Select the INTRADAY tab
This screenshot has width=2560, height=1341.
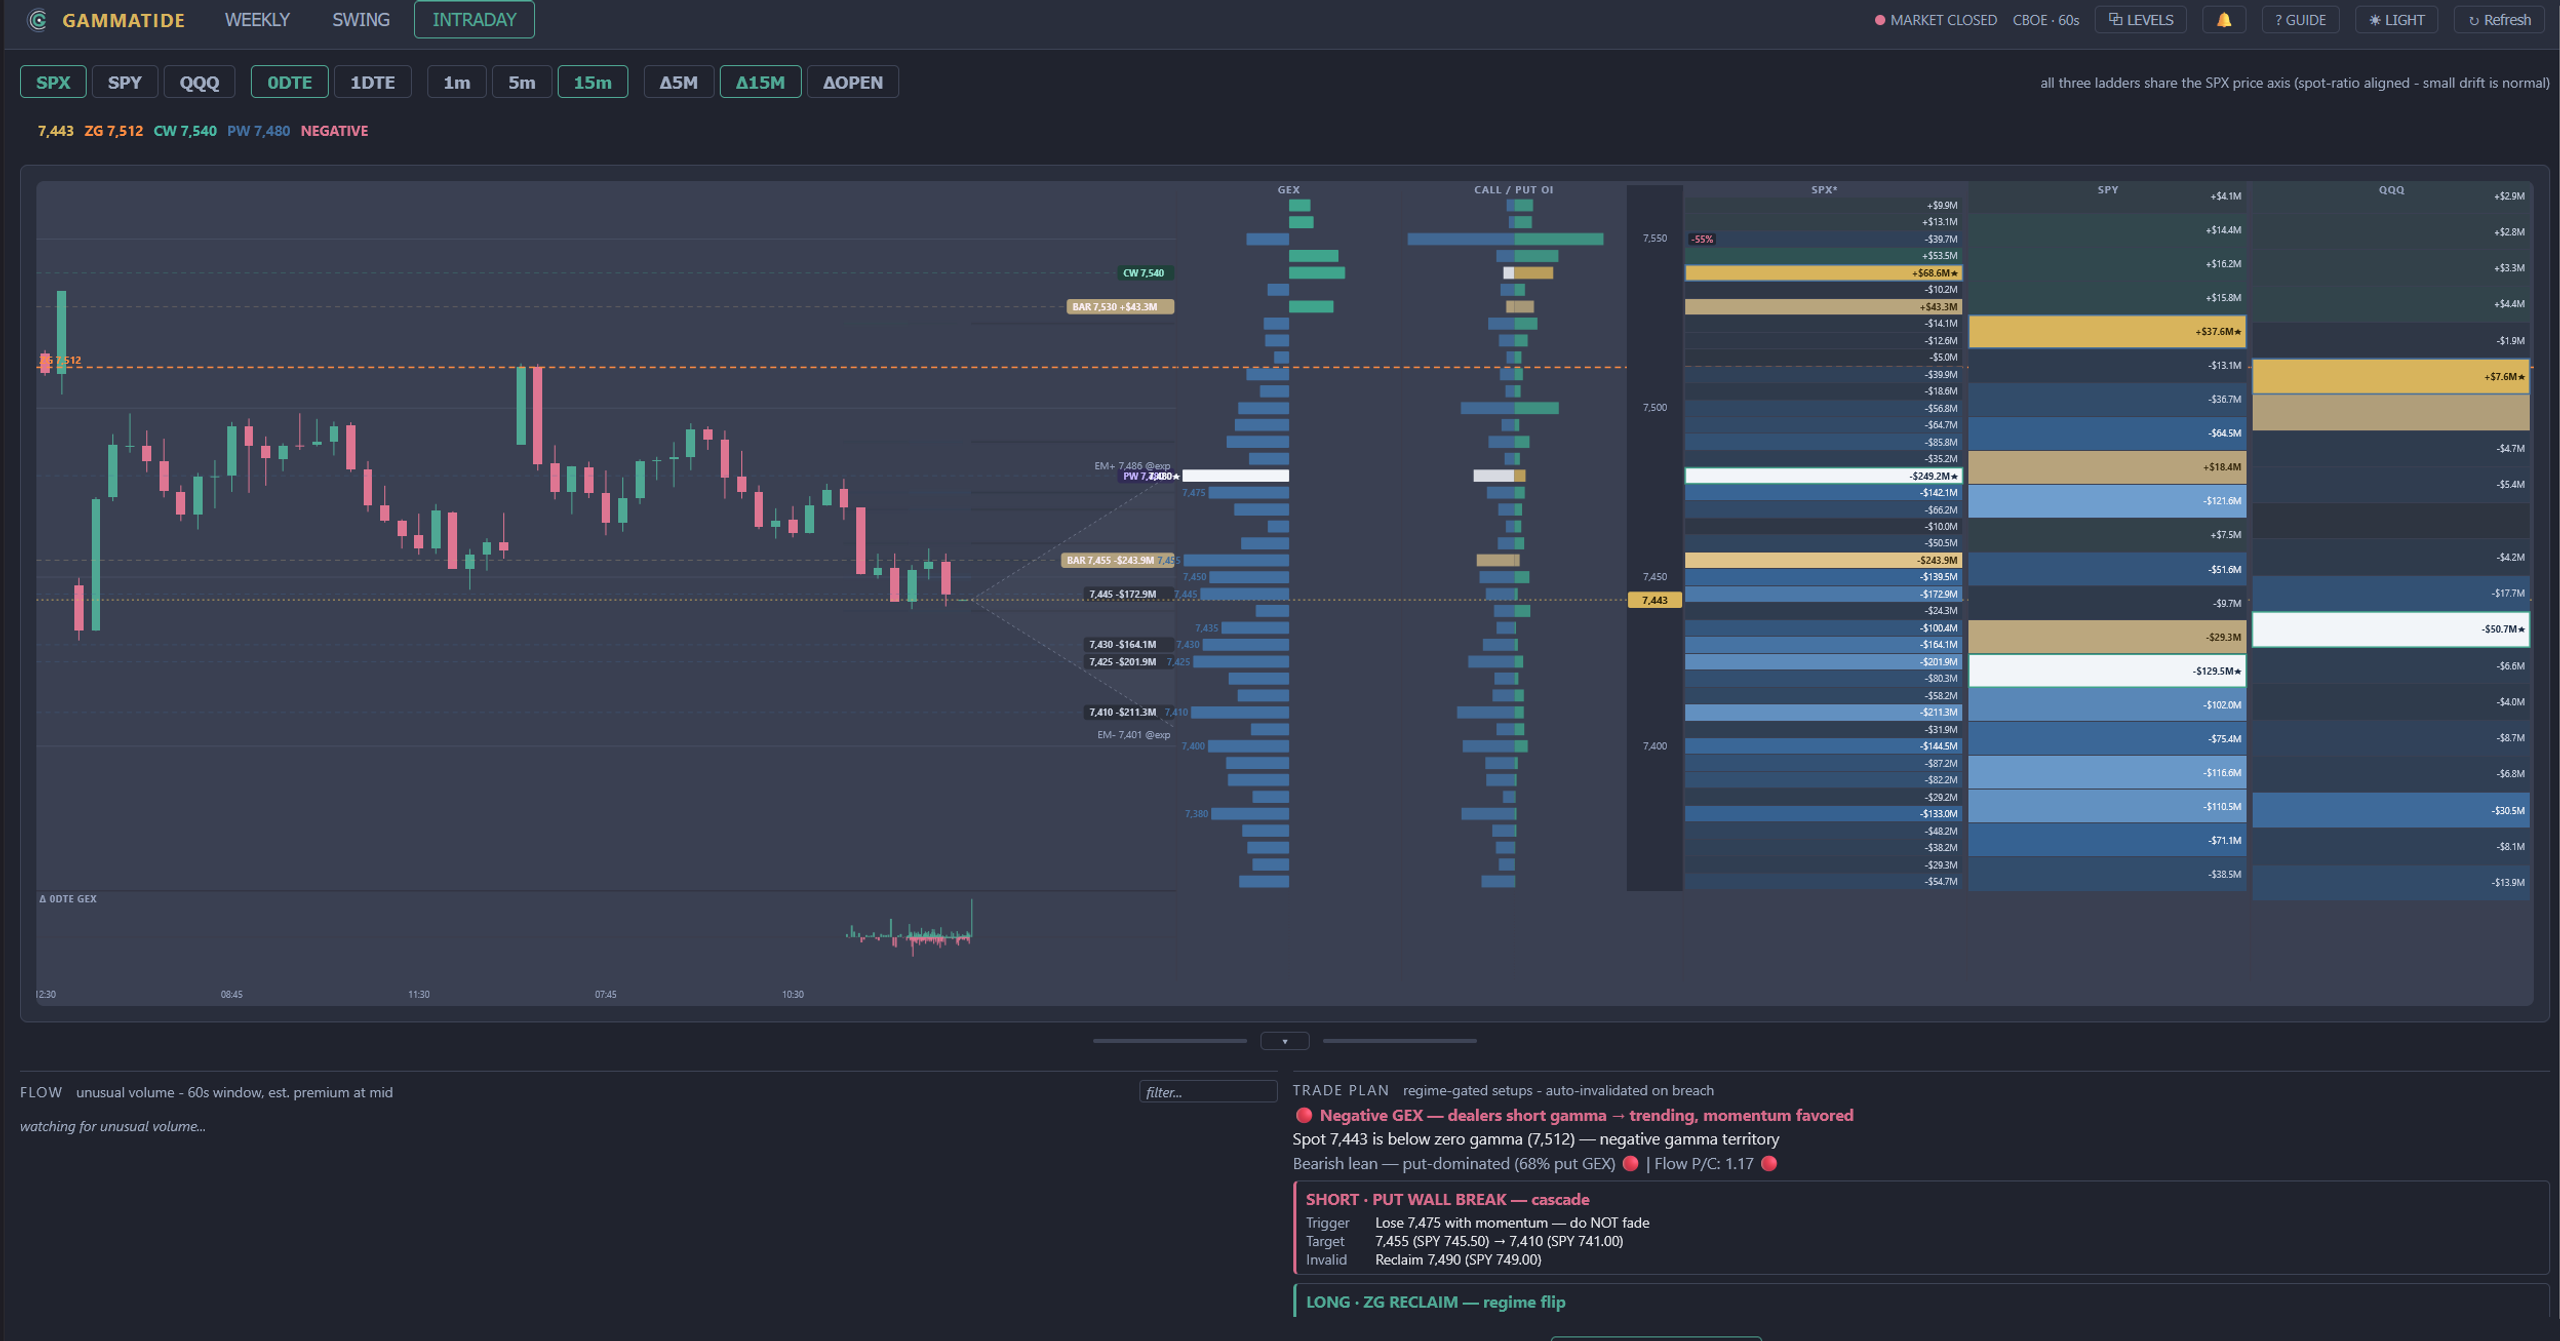474,20
